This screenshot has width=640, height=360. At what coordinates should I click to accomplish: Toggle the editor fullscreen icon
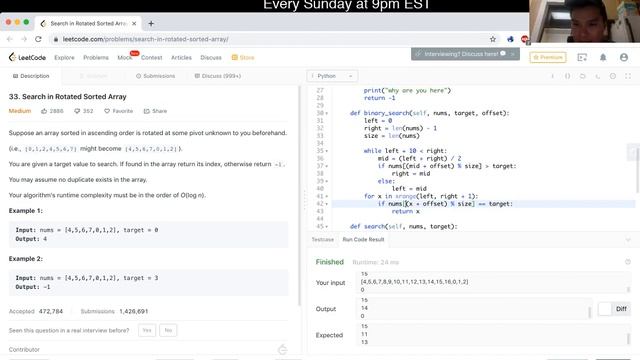point(628,76)
